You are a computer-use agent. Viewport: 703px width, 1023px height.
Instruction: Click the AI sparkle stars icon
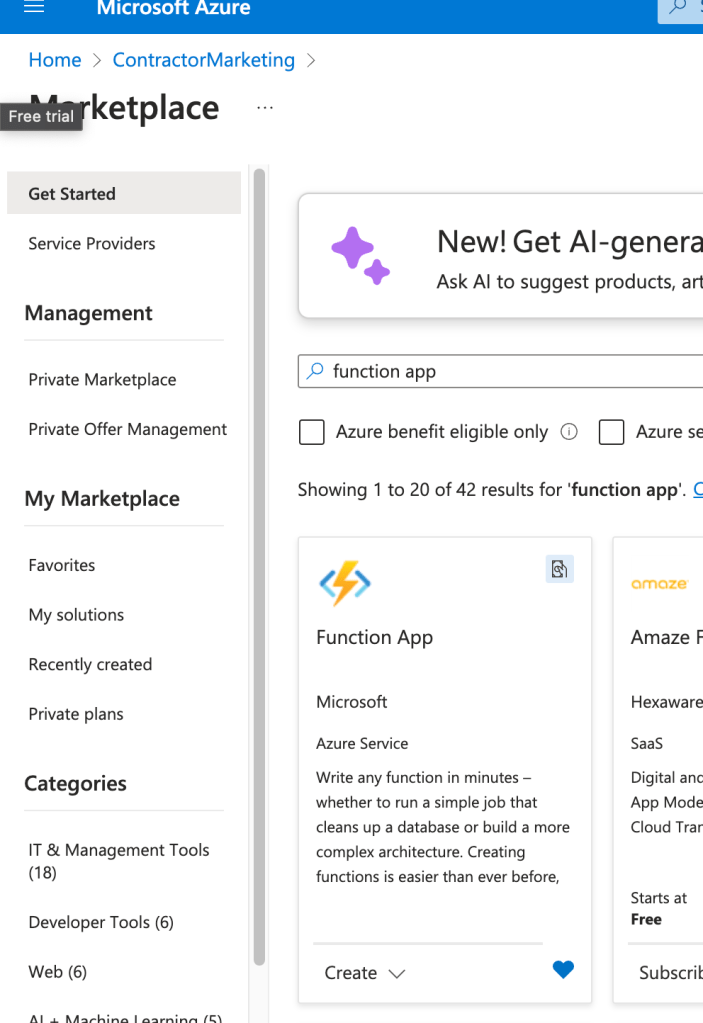click(360, 256)
